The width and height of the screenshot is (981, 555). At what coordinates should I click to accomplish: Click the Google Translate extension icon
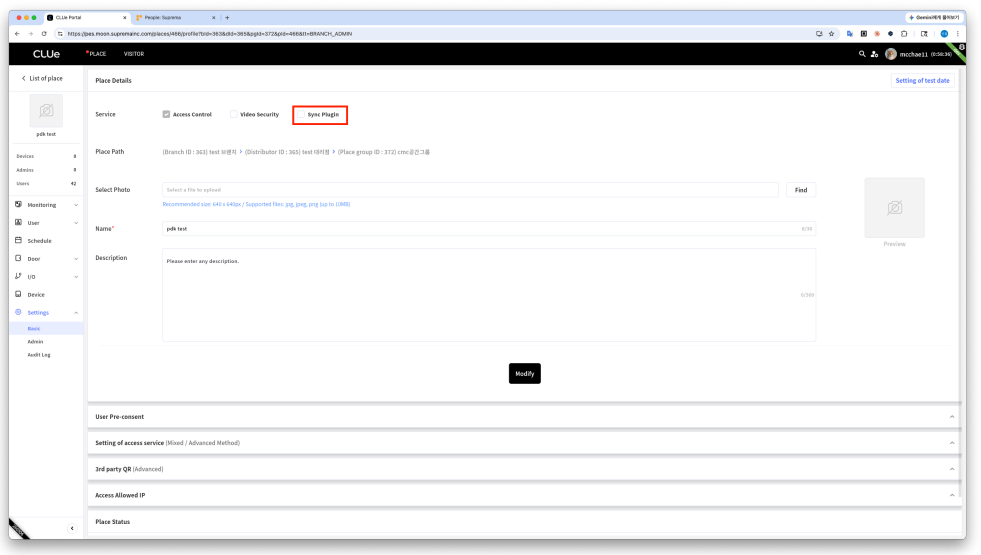coord(850,34)
